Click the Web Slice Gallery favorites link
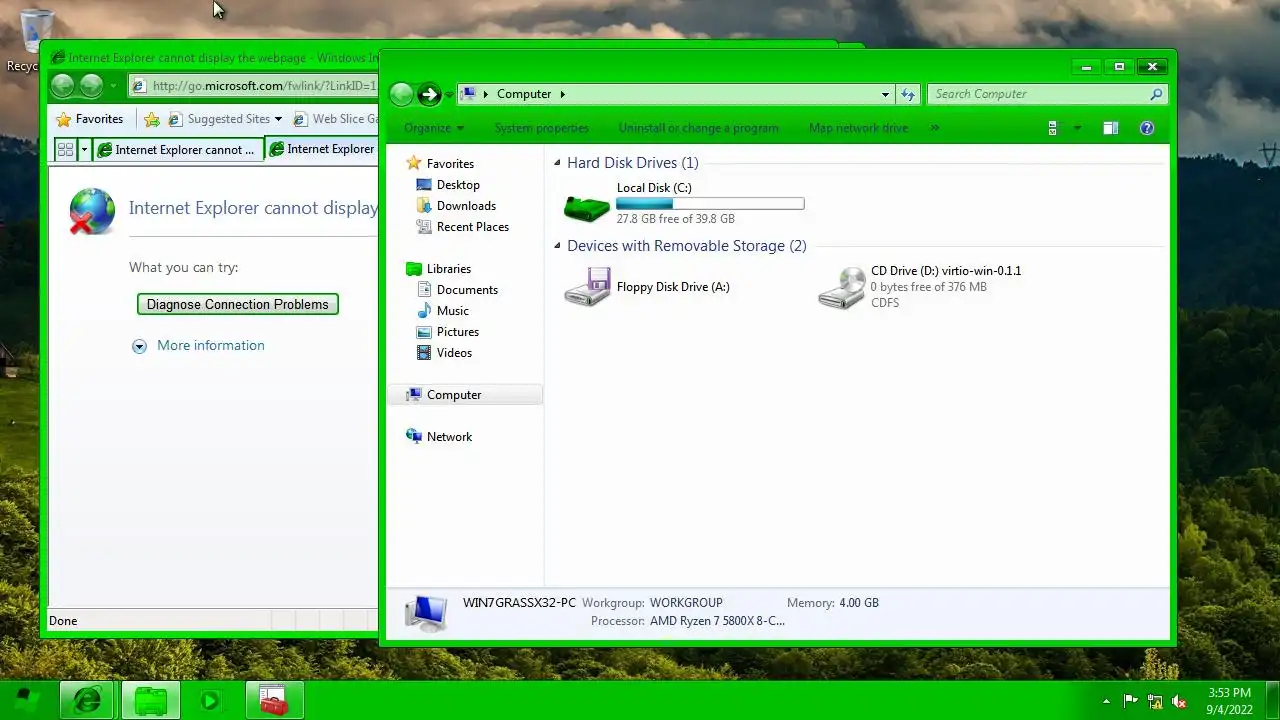Screen dimensions: 1280x720 (335, 119)
